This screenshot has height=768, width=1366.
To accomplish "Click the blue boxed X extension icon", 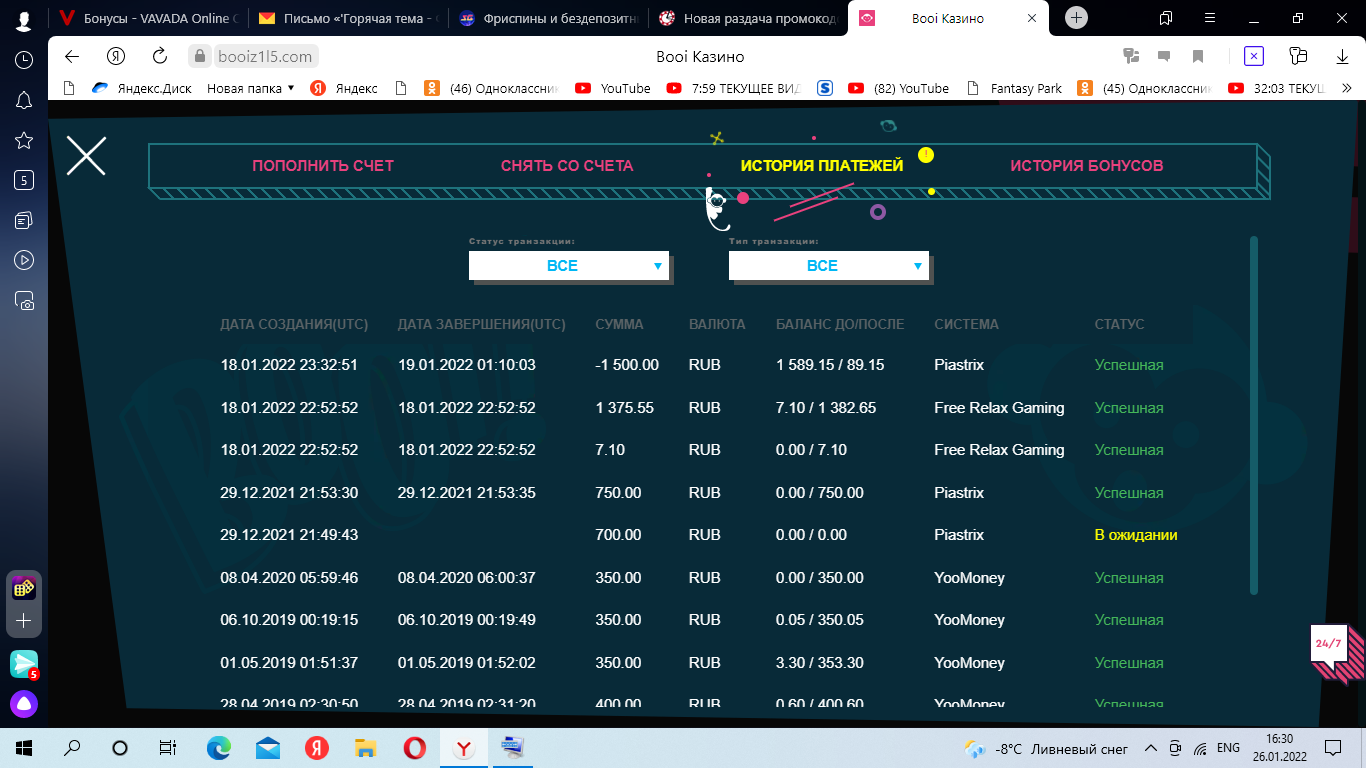I will pyautogui.click(x=1254, y=56).
